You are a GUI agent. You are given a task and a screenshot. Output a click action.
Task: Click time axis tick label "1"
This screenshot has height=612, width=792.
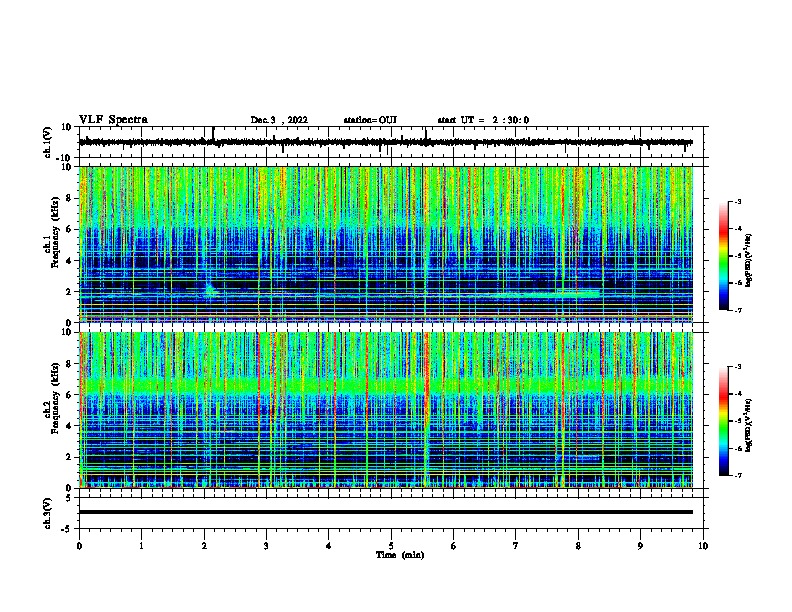pos(141,546)
